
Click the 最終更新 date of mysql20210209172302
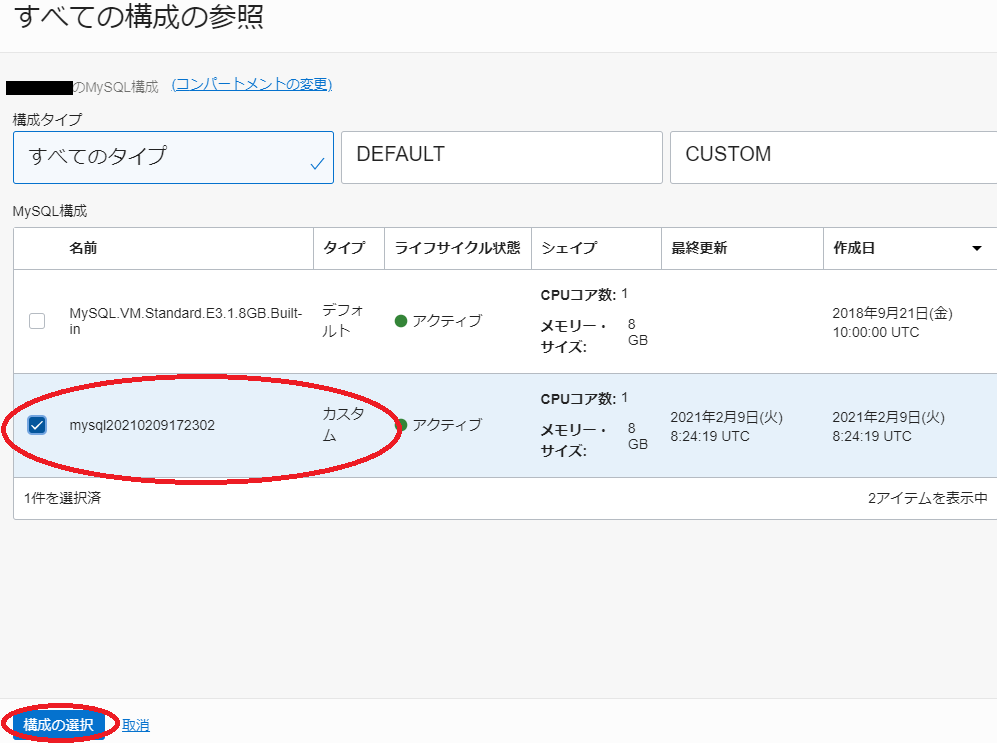726,426
